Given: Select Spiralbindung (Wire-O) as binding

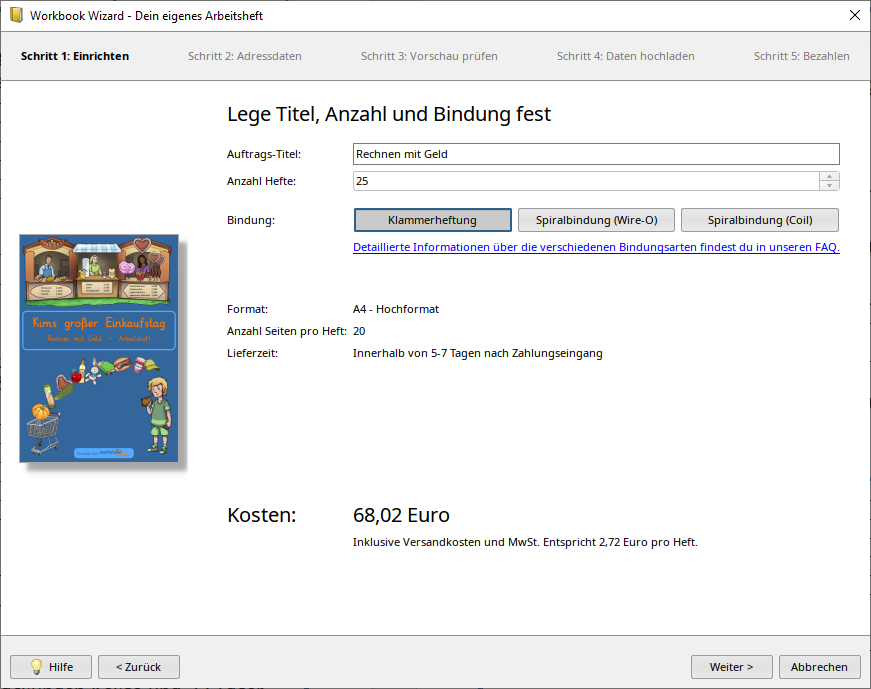Looking at the screenshot, I should (596, 219).
